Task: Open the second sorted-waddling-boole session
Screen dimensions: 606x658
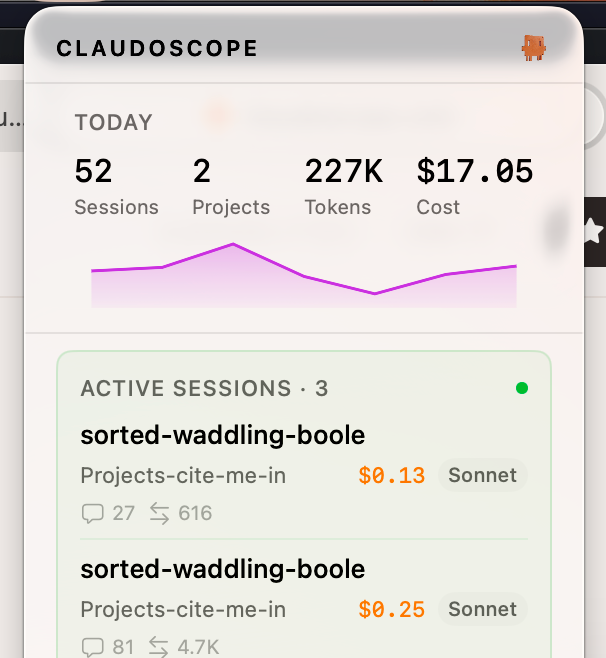Action: pyautogui.click(x=222, y=570)
